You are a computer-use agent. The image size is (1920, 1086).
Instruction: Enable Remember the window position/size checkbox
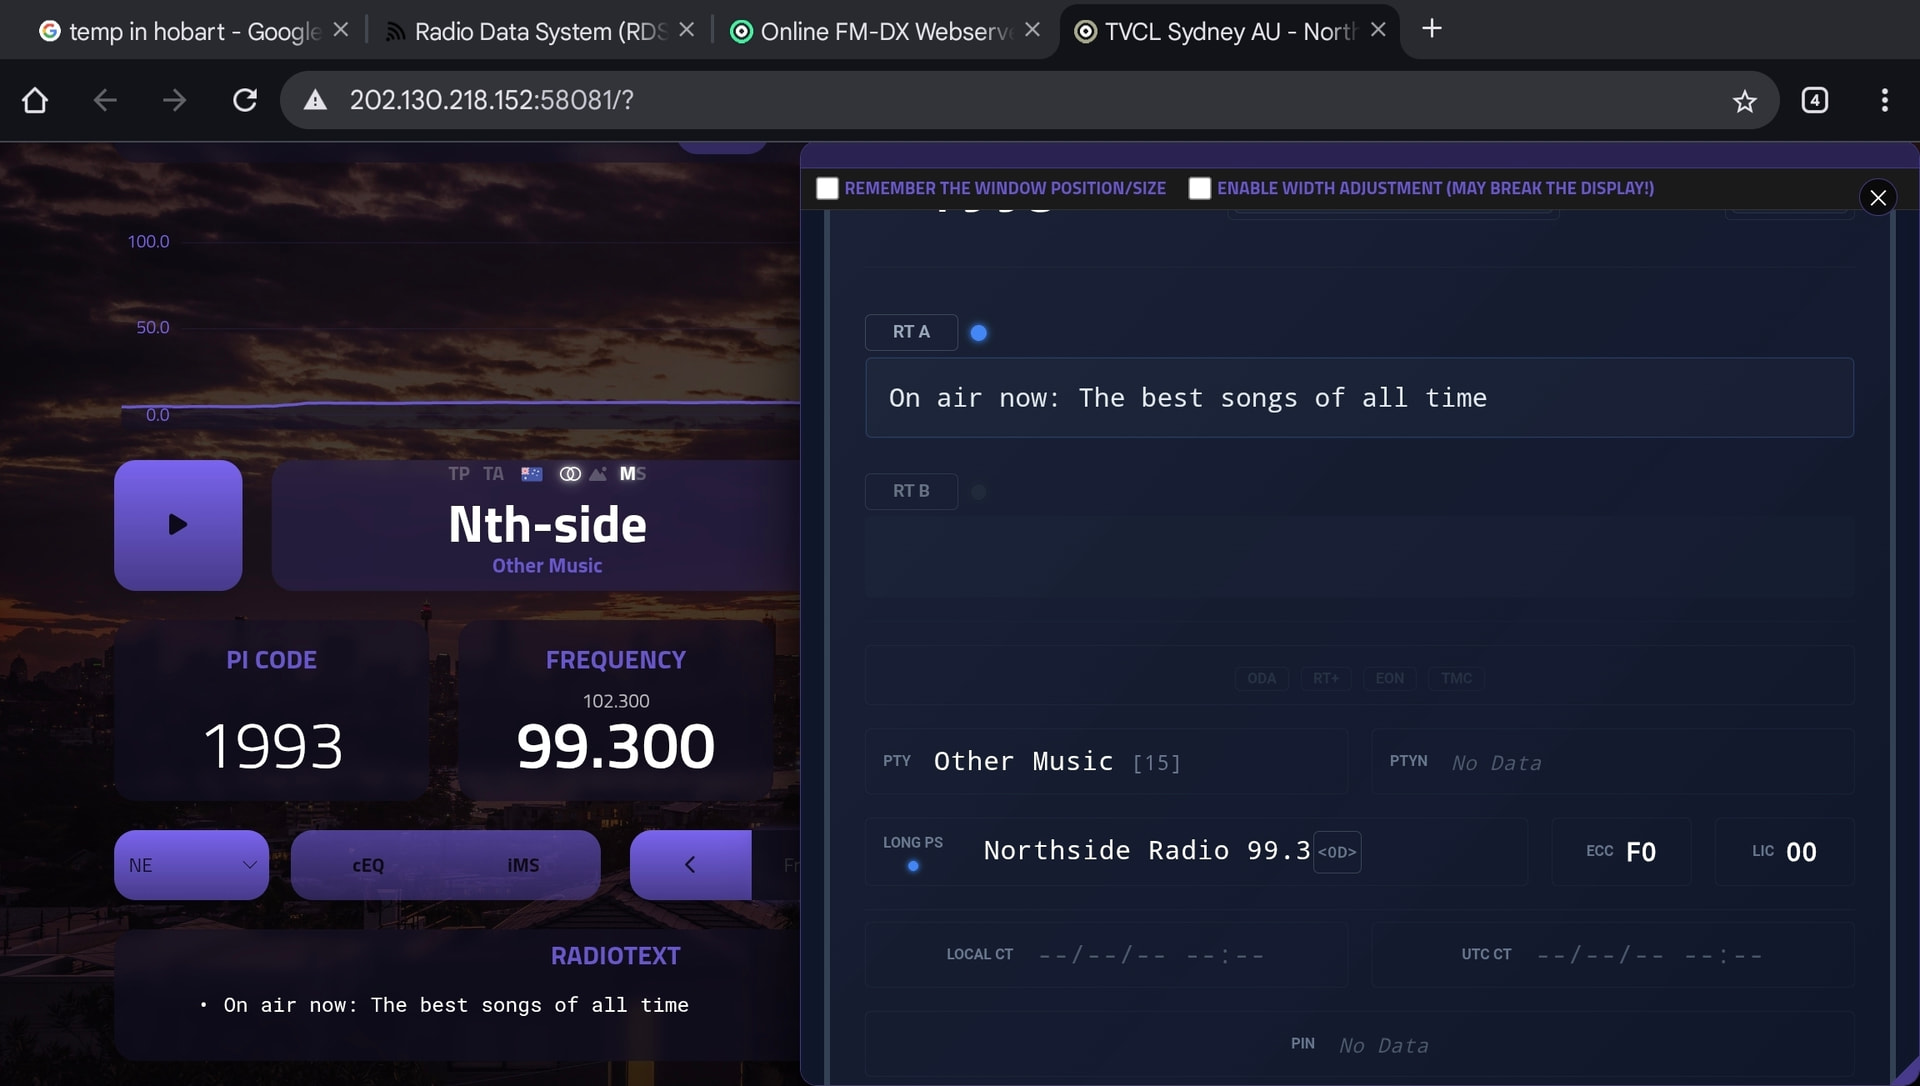point(827,188)
